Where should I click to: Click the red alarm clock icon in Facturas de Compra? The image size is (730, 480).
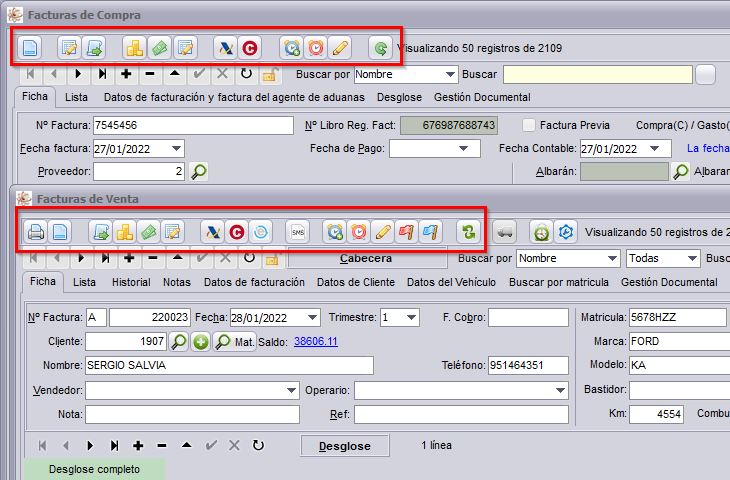click(x=316, y=48)
